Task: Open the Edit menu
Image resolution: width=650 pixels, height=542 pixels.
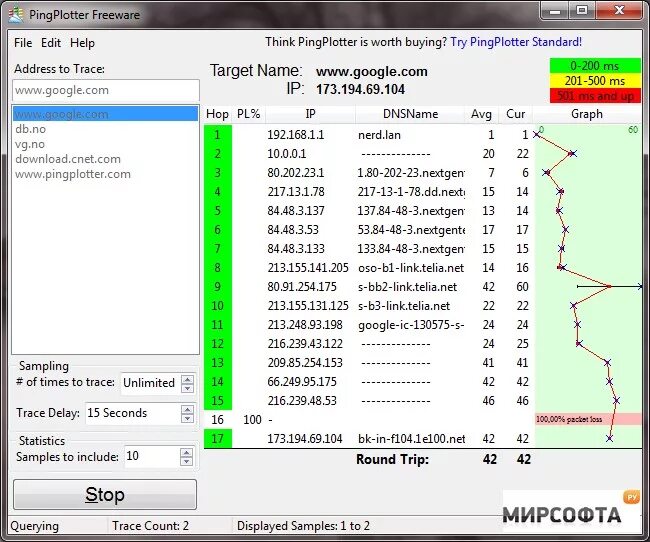Action: click(x=51, y=43)
